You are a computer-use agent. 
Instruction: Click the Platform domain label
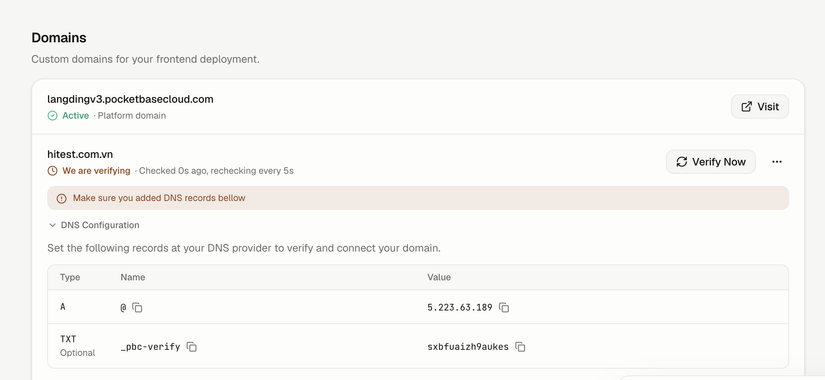coord(132,116)
